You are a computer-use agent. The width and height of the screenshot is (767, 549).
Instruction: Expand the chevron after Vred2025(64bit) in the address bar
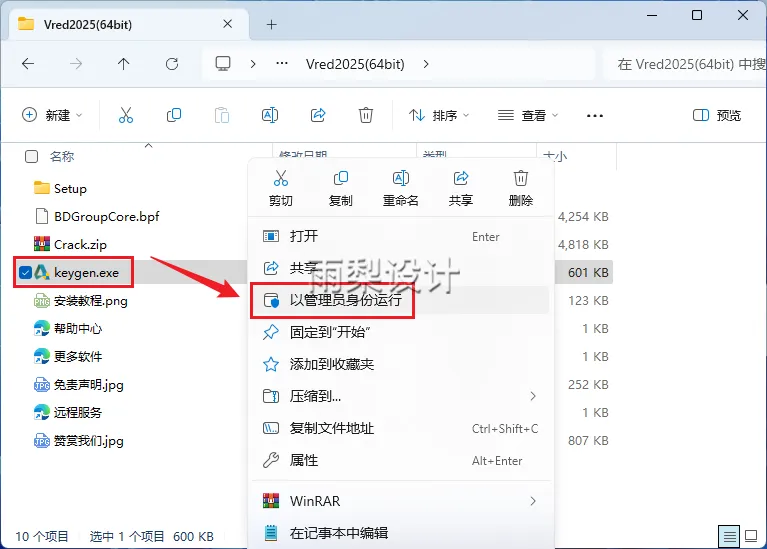pyautogui.click(x=426, y=64)
